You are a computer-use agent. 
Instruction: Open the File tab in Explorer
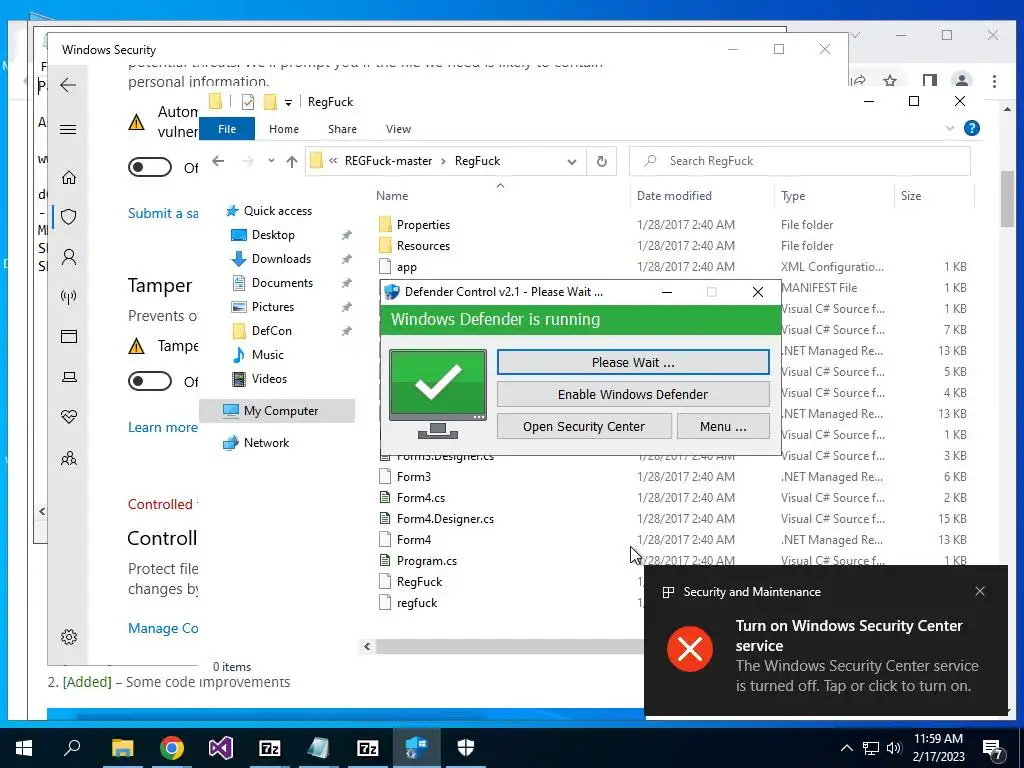227,129
